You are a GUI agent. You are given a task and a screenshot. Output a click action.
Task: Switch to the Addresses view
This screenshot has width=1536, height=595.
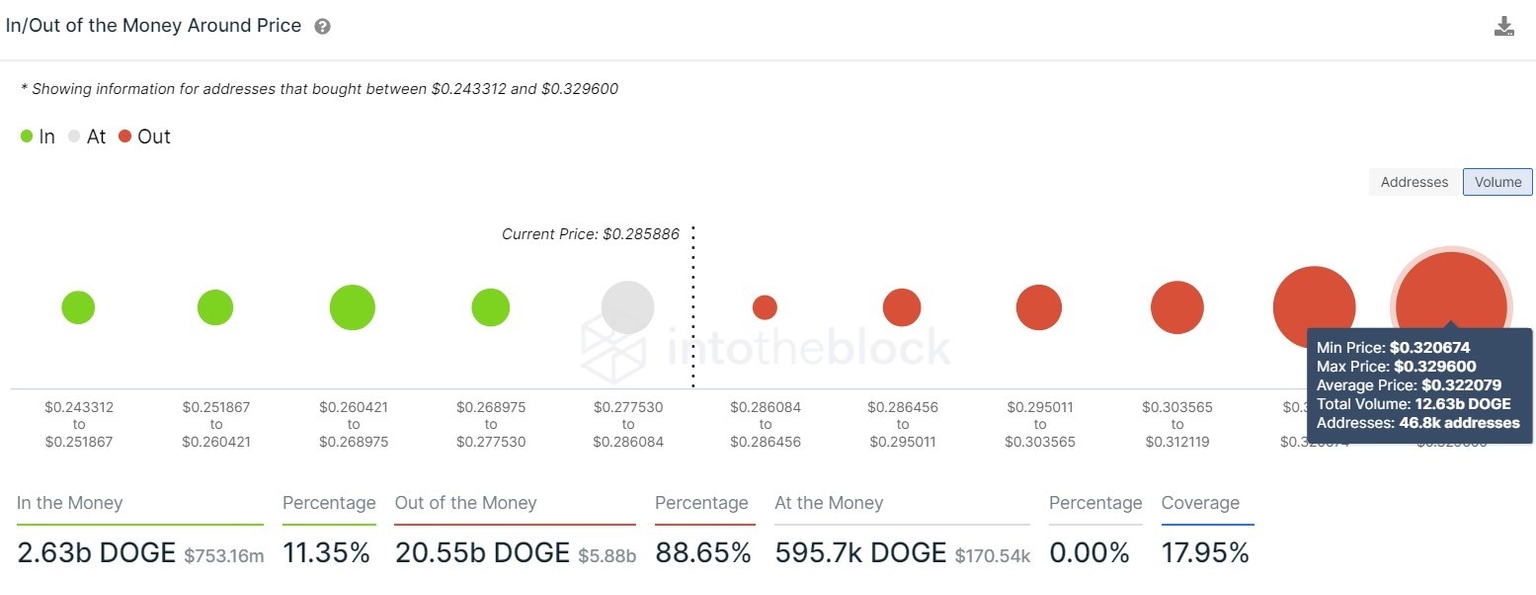coord(1413,182)
